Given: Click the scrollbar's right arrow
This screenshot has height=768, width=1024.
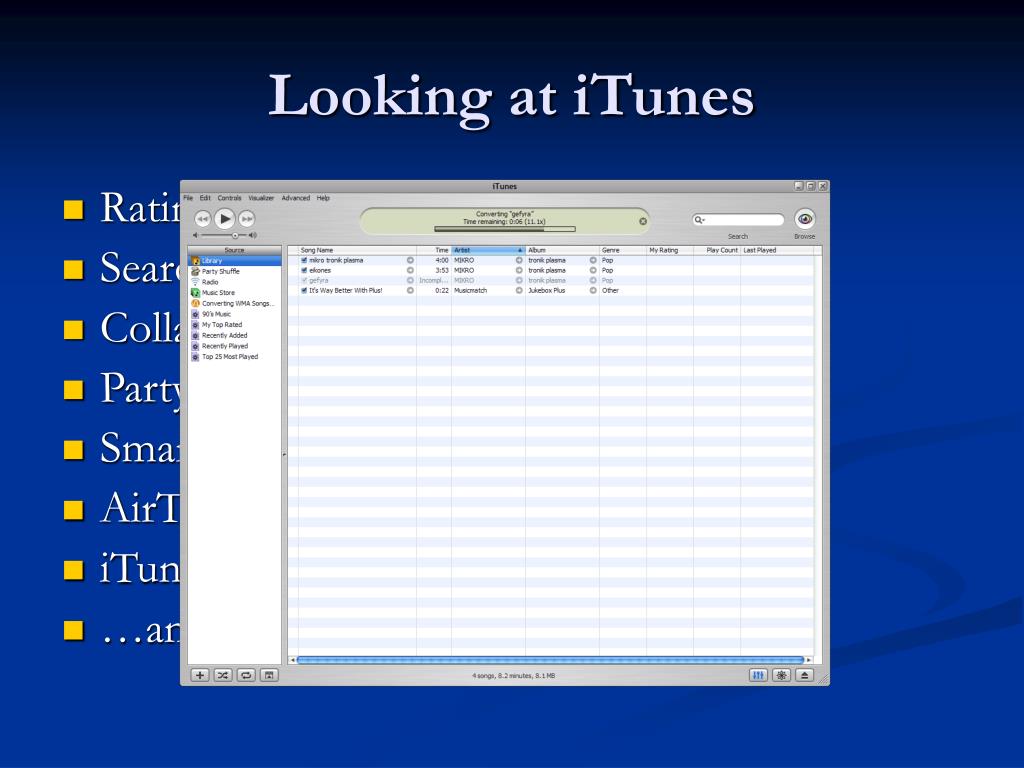Looking at the screenshot, I should click(809, 660).
